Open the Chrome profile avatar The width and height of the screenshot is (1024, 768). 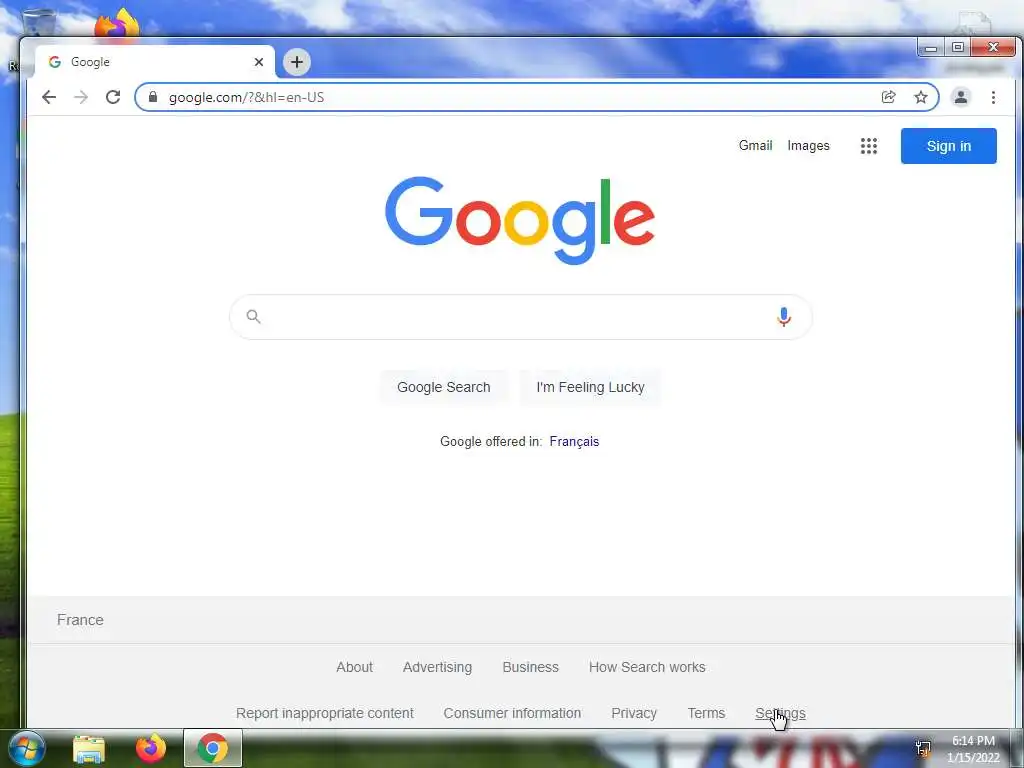pyautogui.click(x=961, y=97)
